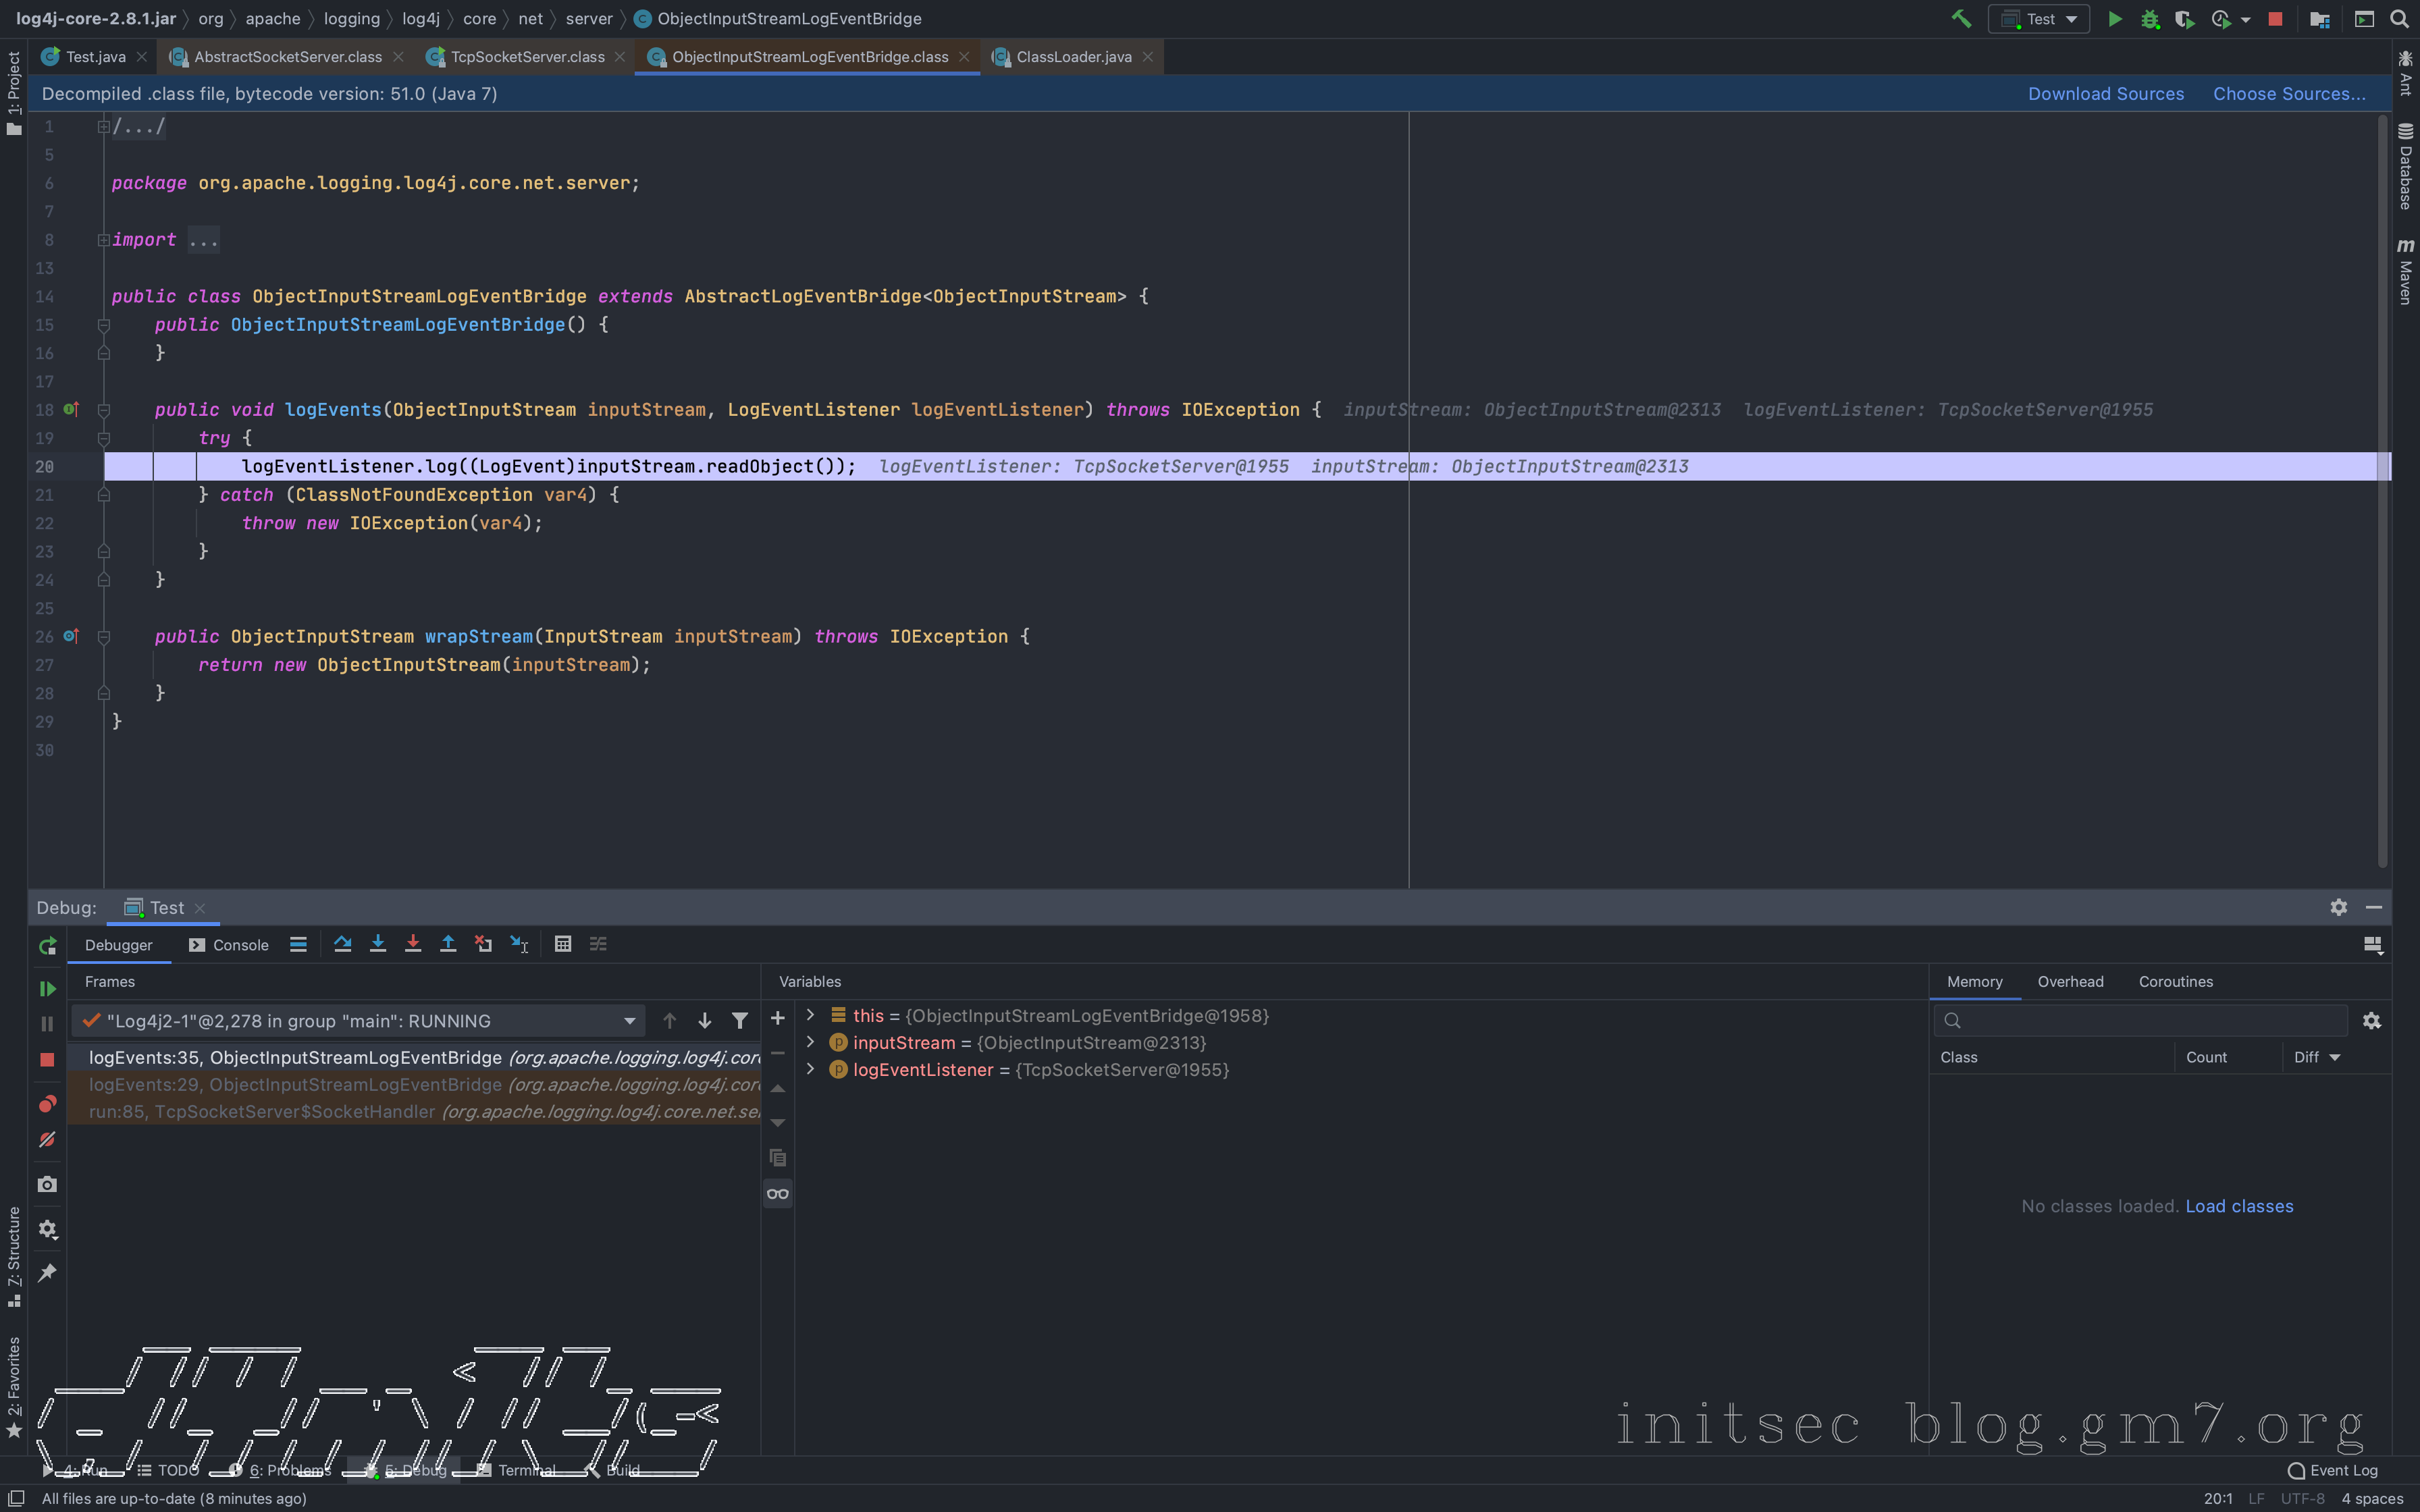Toggle the Mute Breakpoints icon

coord(47,1139)
